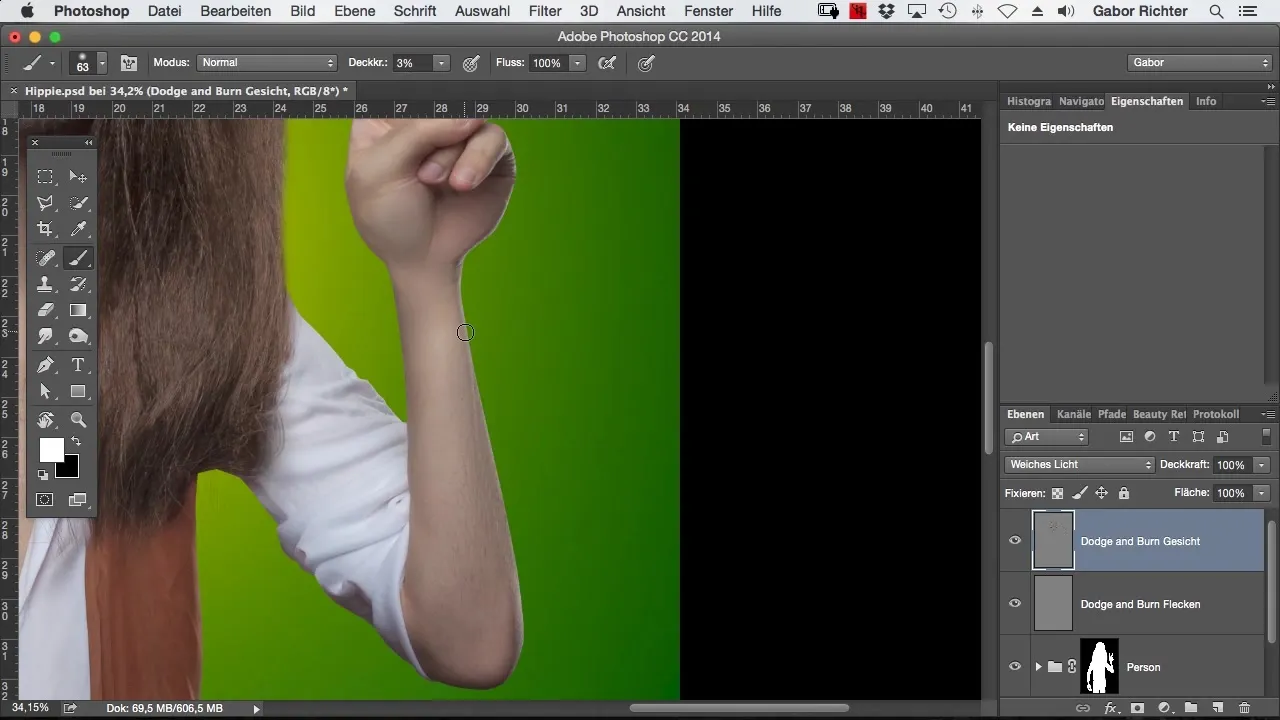The height and width of the screenshot is (720, 1280).
Task: Hide the Dodge and Burn Gesicht layer
Action: [x=1015, y=541]
